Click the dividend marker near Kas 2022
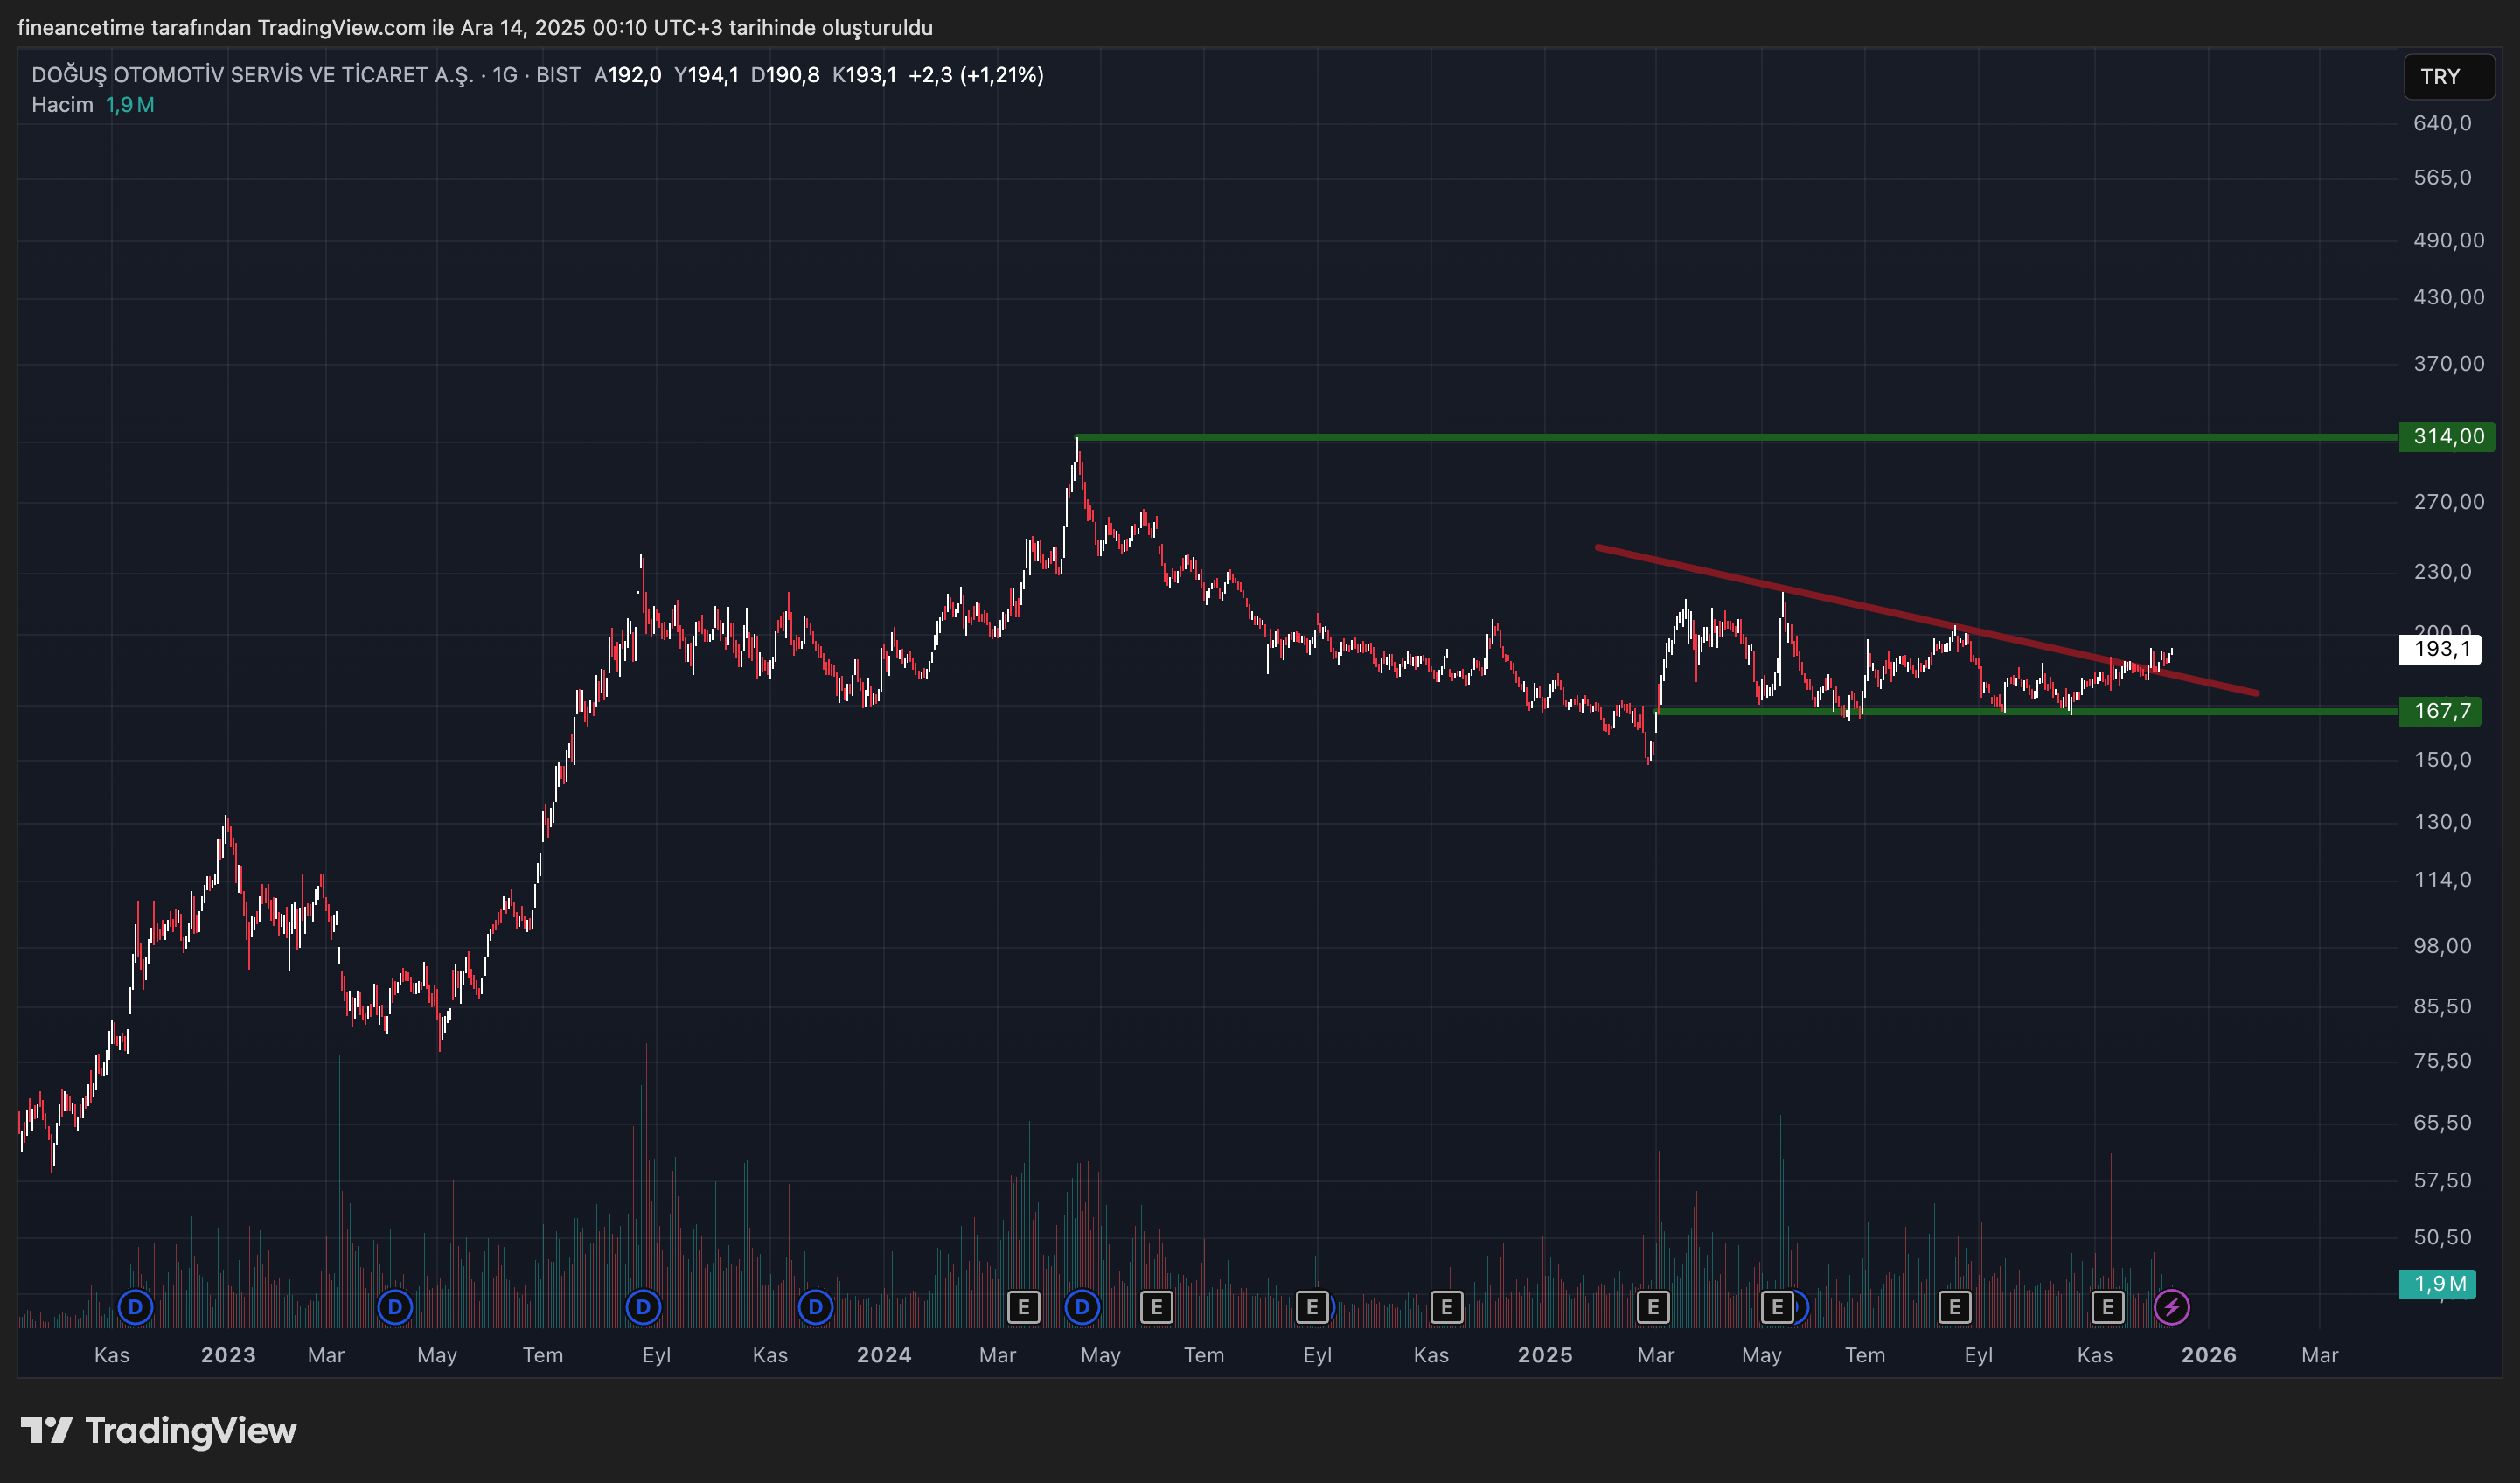Image resolution: width=2520 pixels, height=1483 pixels. 135,1307
